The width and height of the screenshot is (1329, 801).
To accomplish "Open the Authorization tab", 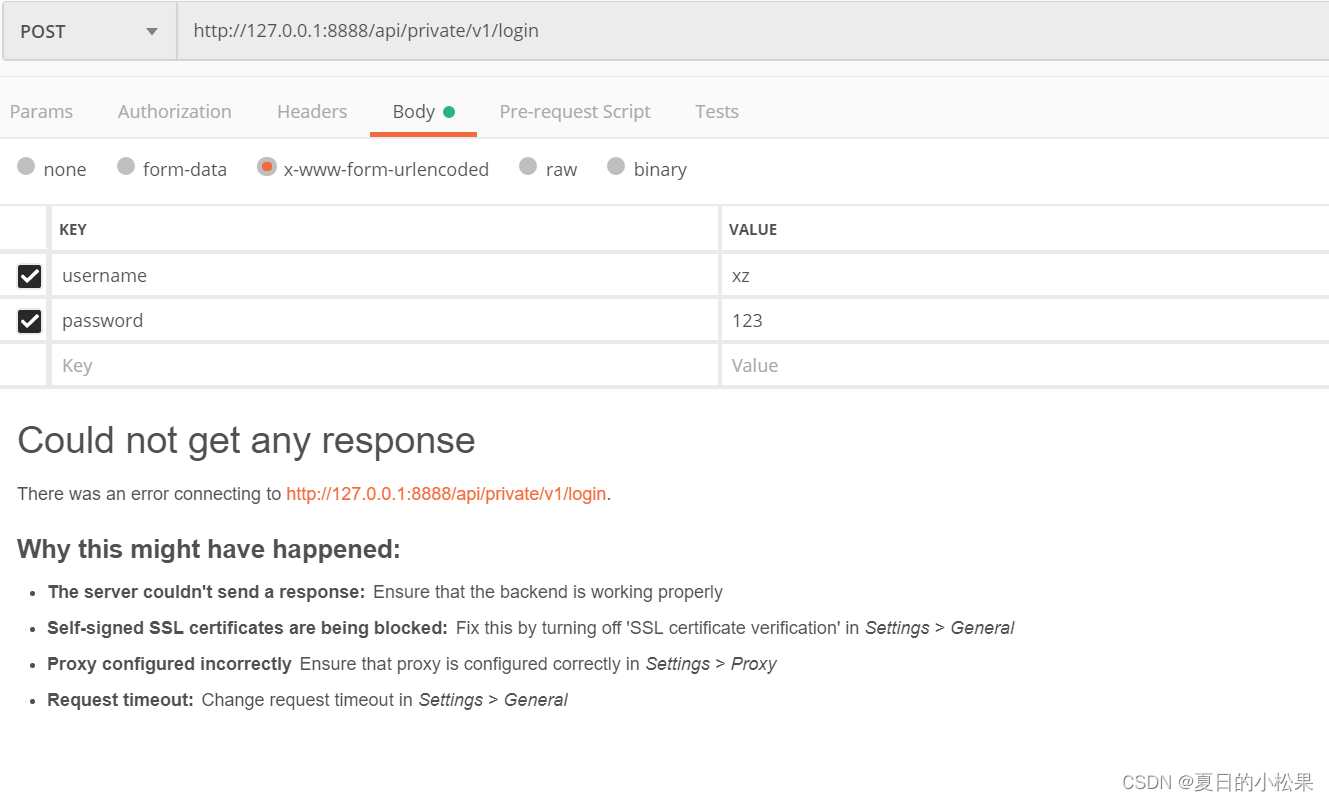I will tap(174, 111).
